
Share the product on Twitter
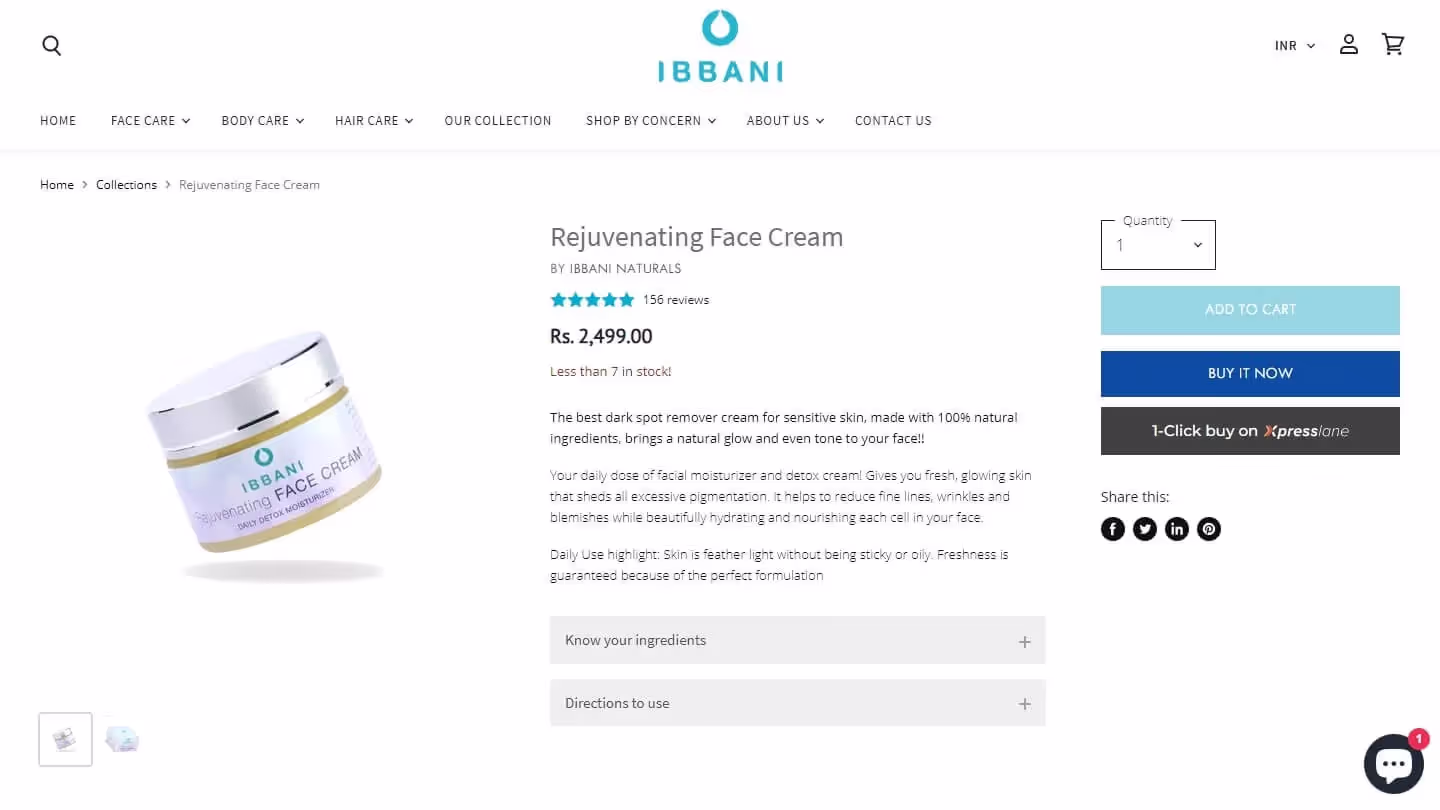point(1144,528)
